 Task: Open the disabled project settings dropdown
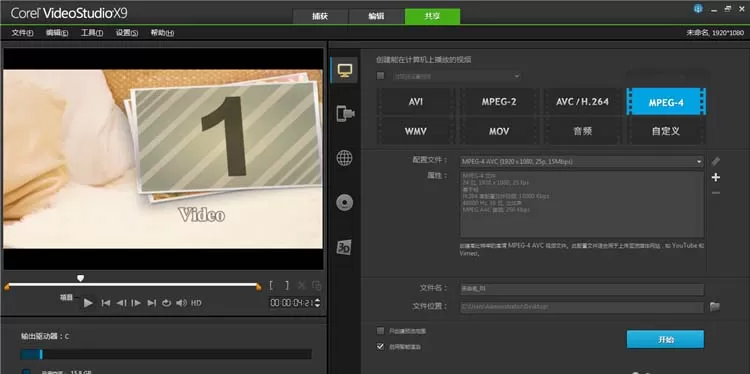(x=456, y=76)
